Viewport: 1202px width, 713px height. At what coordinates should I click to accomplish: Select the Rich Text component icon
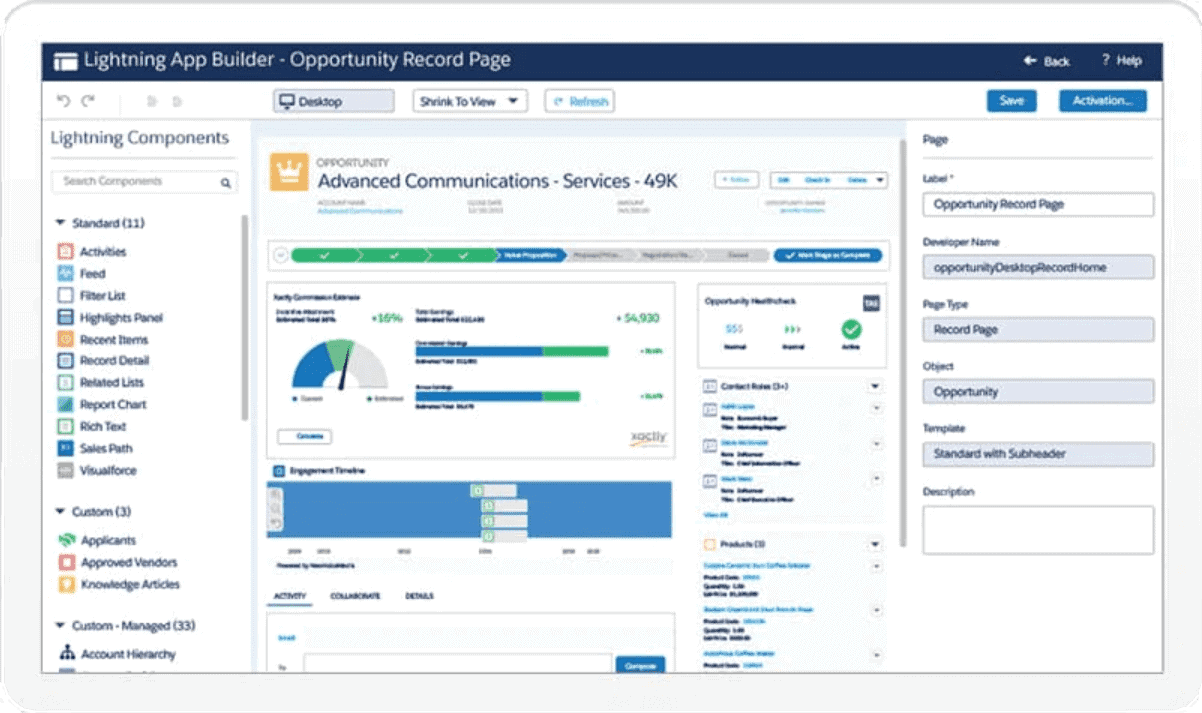66,426
